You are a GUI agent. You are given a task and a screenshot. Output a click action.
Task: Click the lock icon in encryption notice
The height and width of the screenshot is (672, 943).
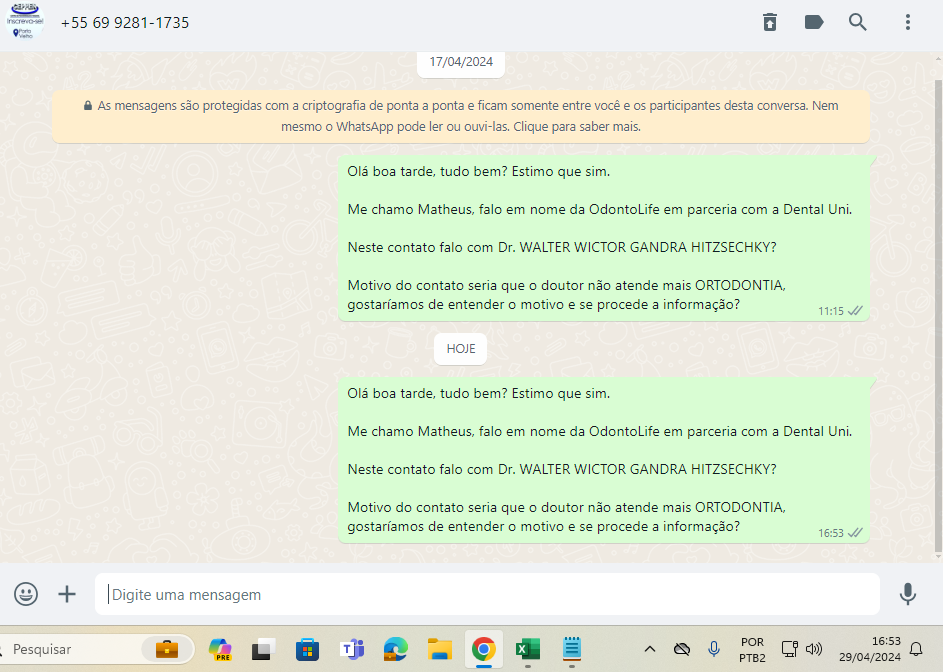tap(88, 106)
